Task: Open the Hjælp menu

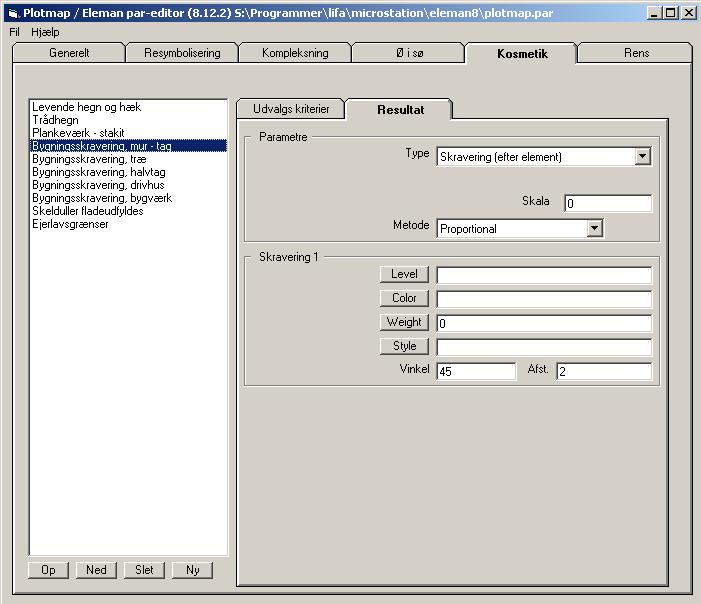Action: pos(45,32)
